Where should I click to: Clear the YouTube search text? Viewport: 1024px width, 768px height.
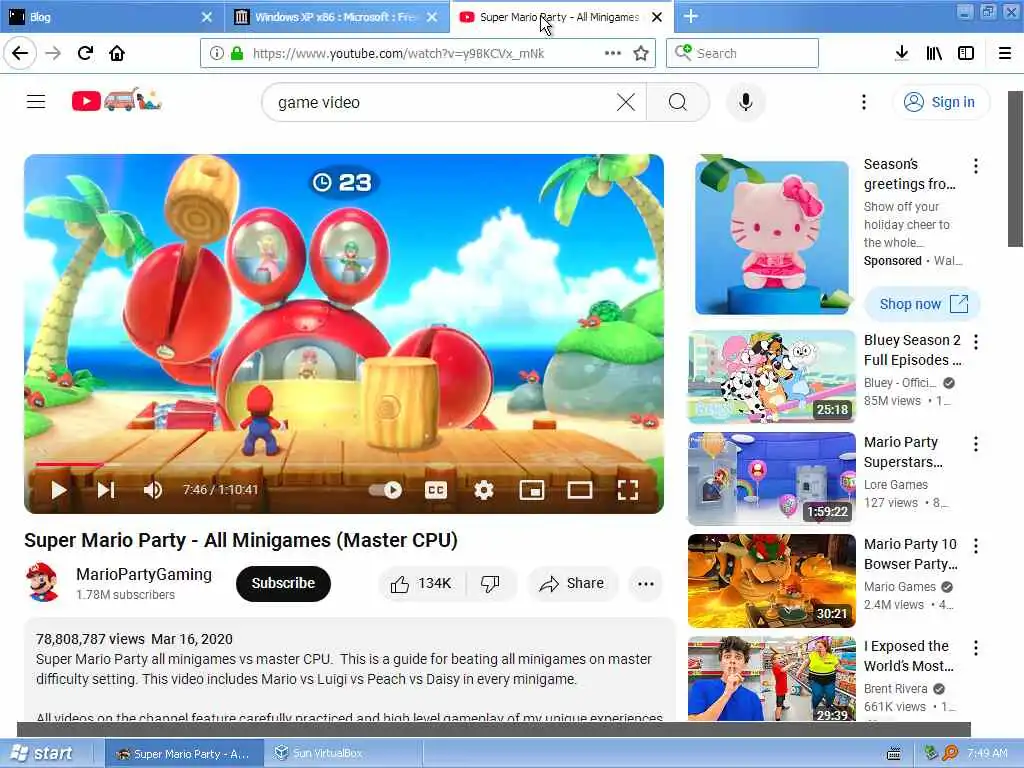tap(626, 102)
